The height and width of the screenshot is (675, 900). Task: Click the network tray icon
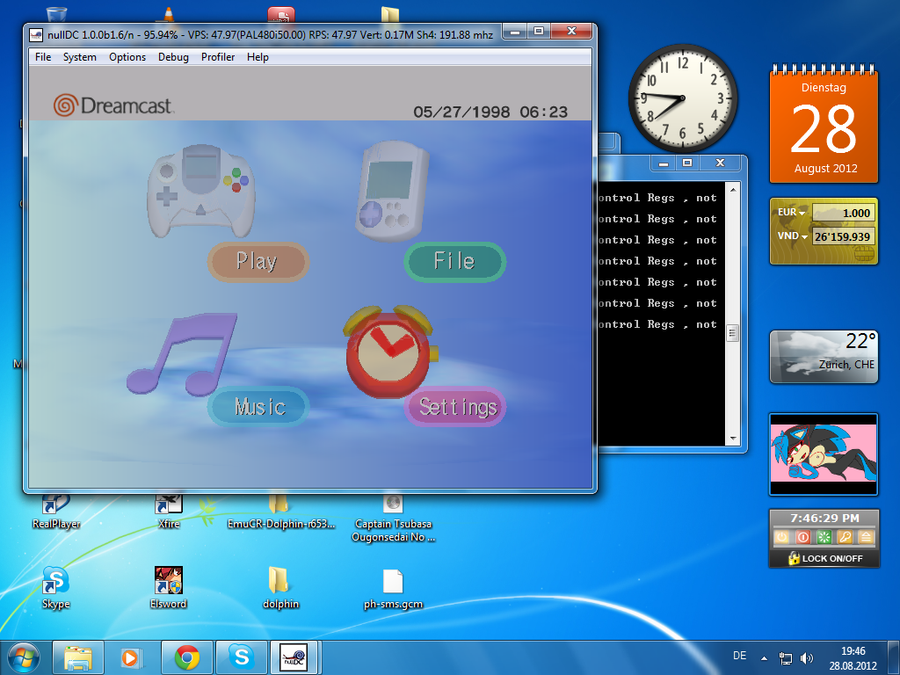[785, 658]
